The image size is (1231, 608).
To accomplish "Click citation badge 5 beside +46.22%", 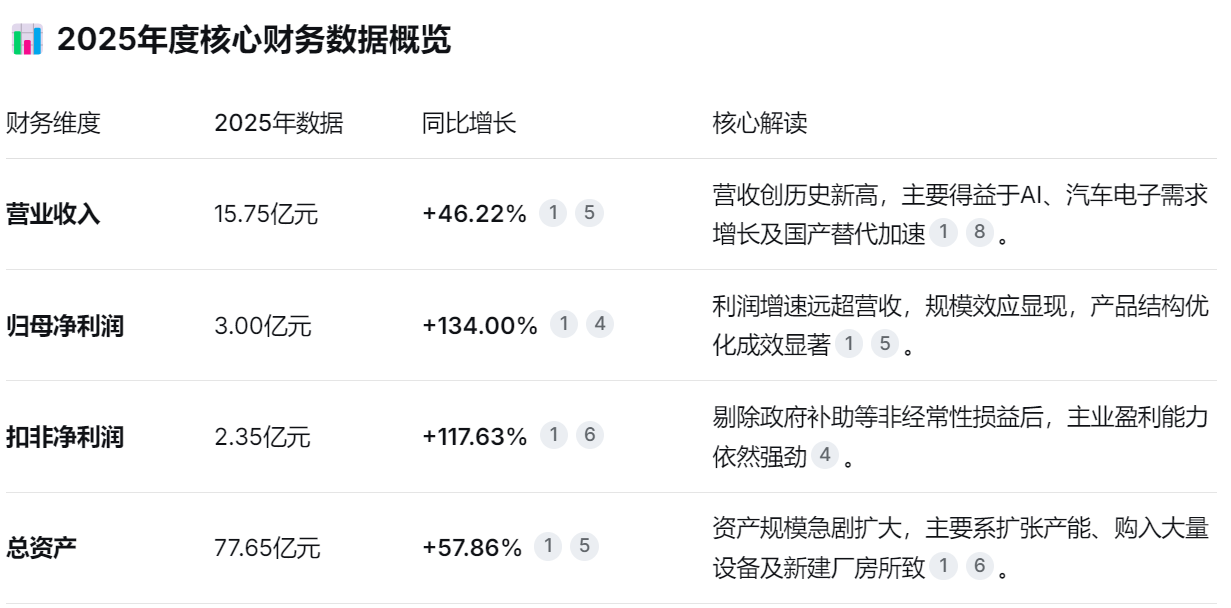I will tap(589, 213).
